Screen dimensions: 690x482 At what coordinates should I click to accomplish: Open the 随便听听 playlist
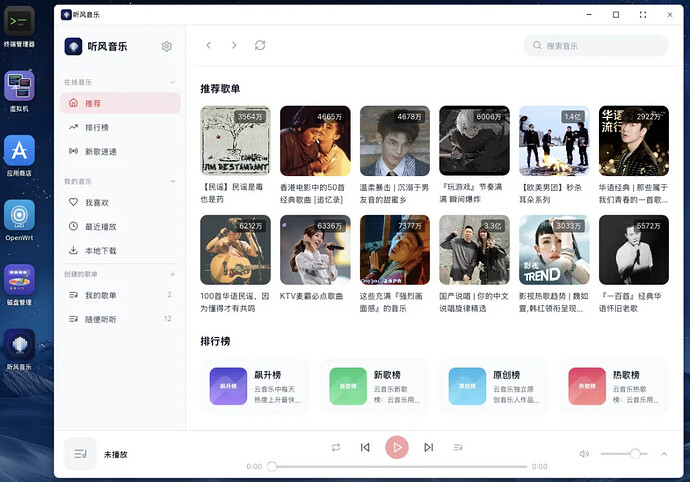100,319
